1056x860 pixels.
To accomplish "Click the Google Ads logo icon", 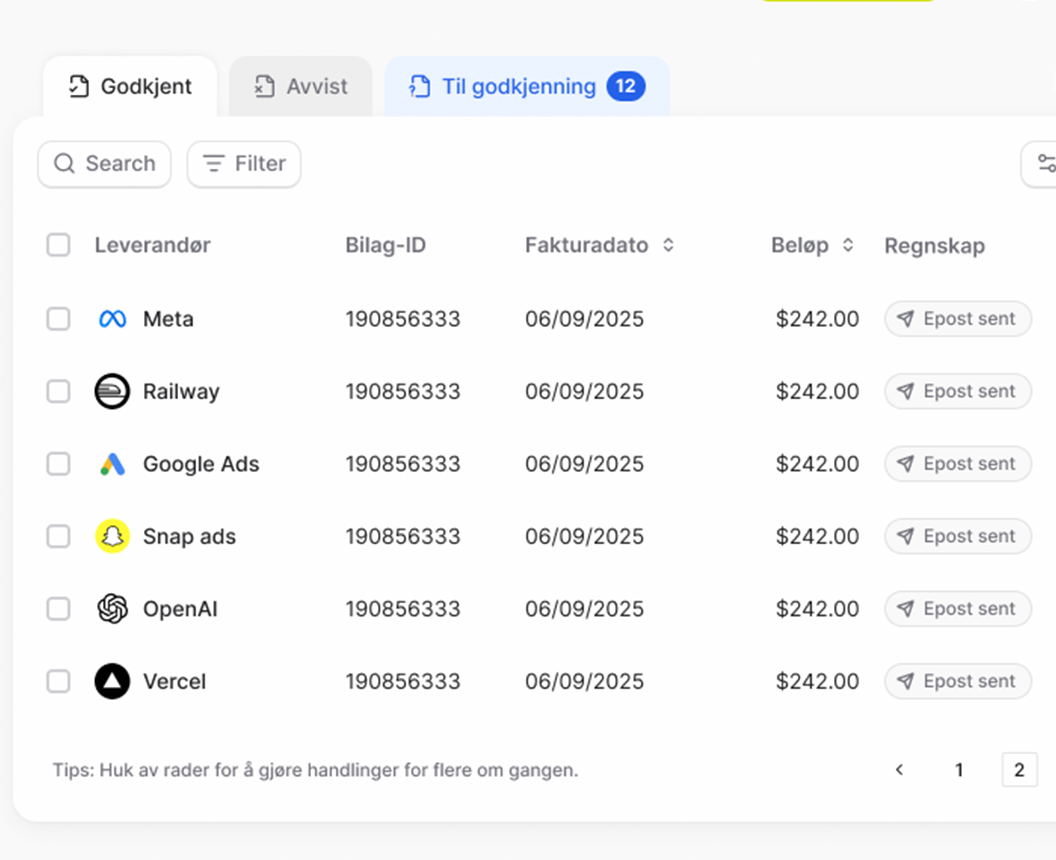I will (x=112, y=464).
